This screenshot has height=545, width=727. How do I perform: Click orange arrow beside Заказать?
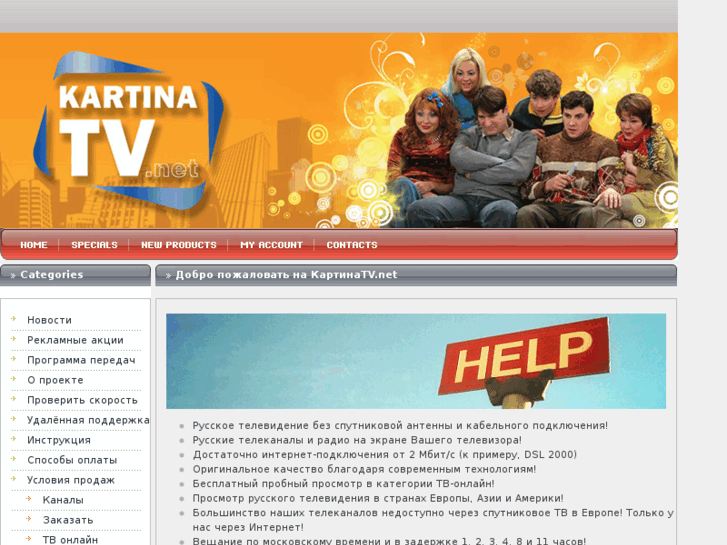click(29, 519)
